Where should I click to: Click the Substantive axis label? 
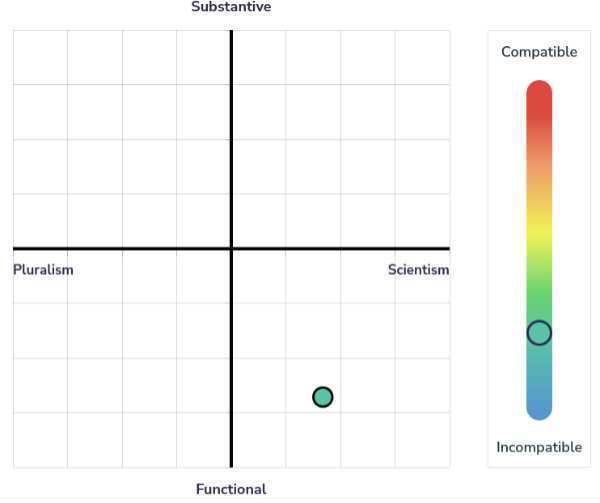coord(231,7)
